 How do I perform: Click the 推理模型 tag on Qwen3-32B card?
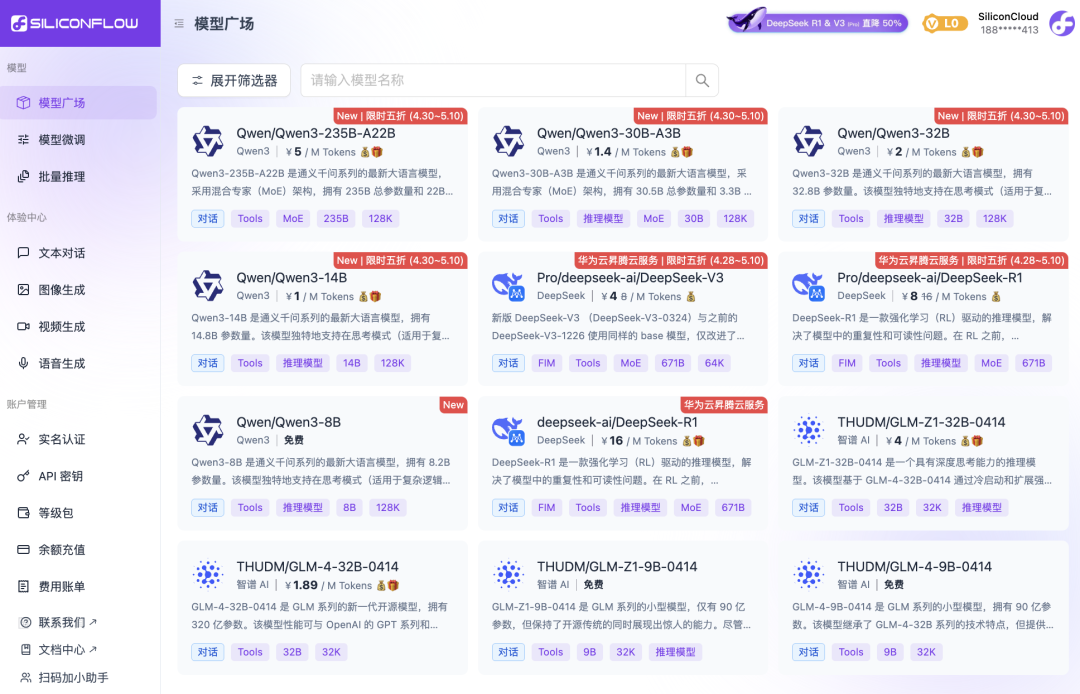(904, 219)
